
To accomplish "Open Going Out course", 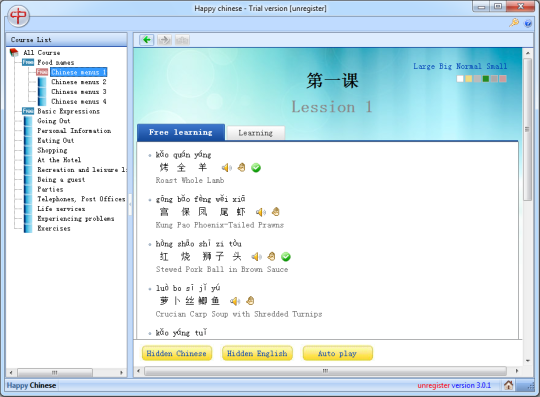I will [54, 121].
